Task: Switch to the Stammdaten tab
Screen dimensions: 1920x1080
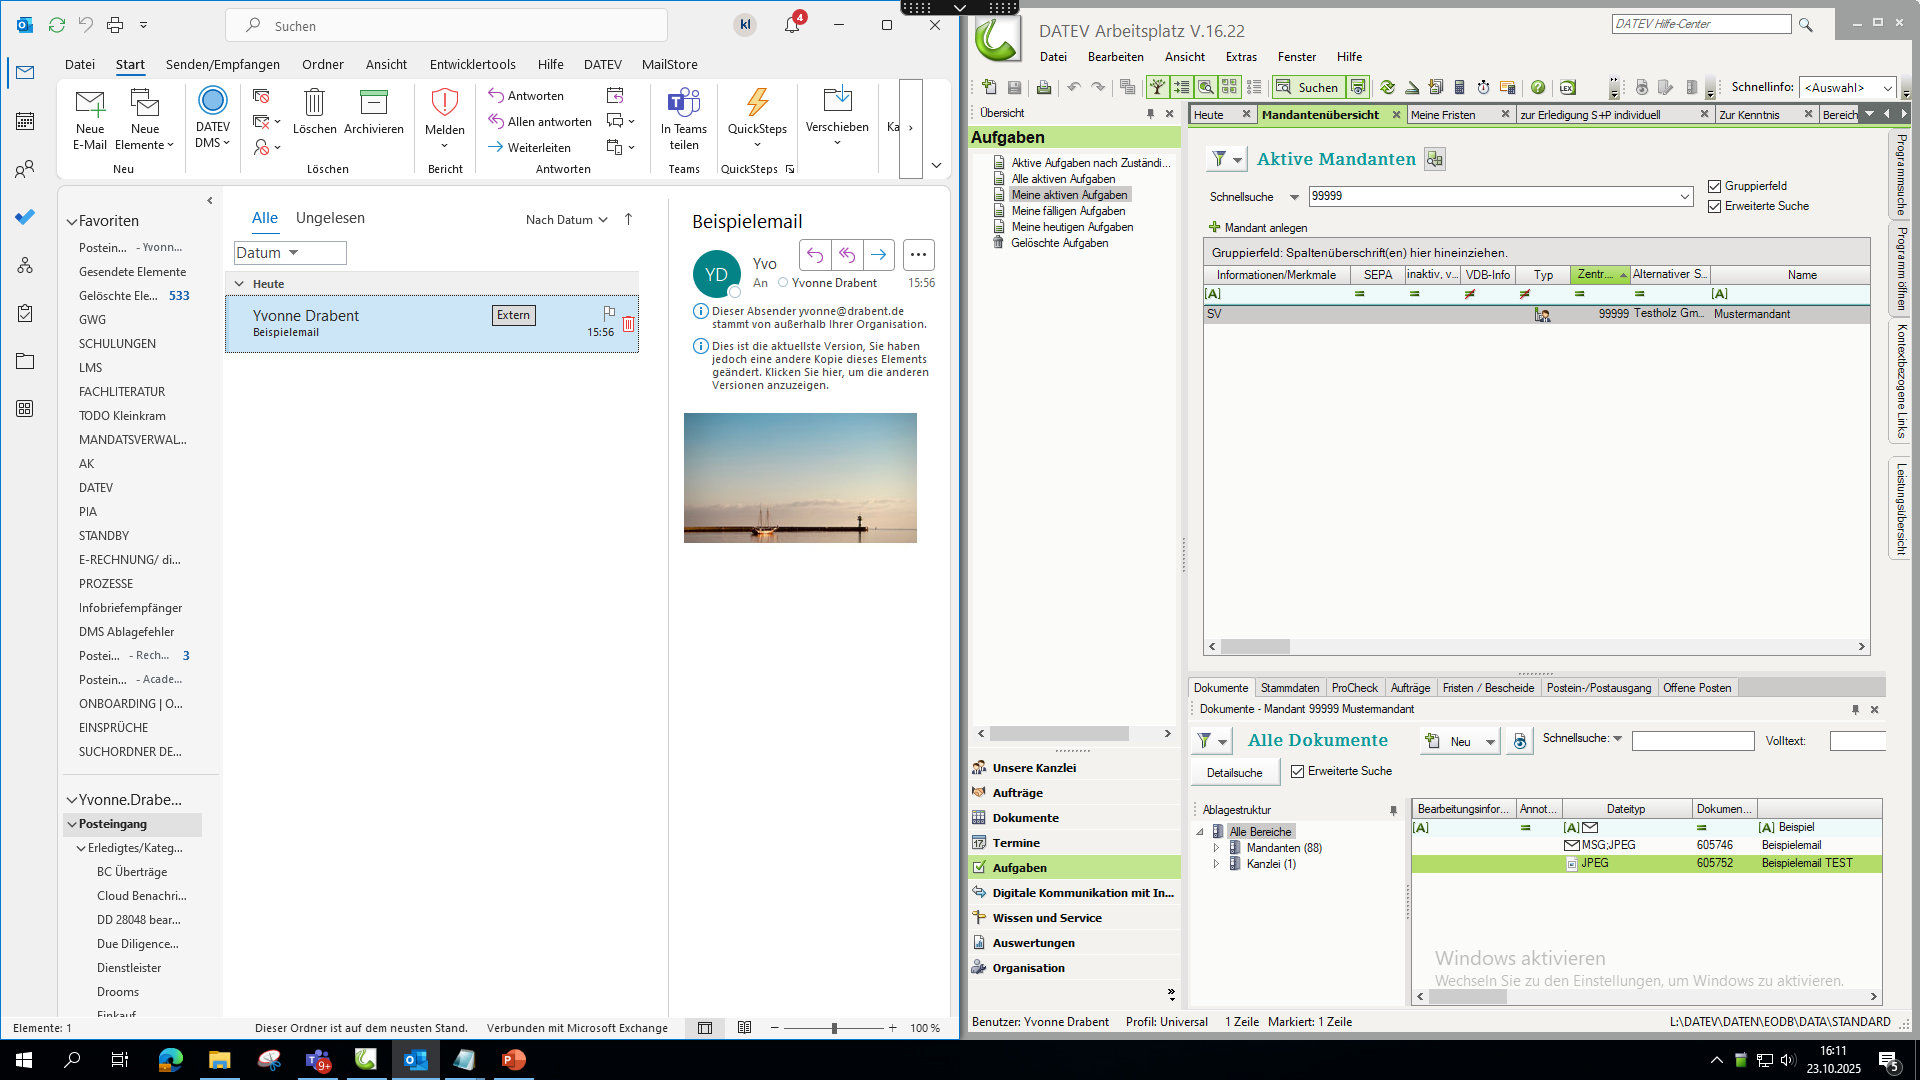Action: 1289,688
